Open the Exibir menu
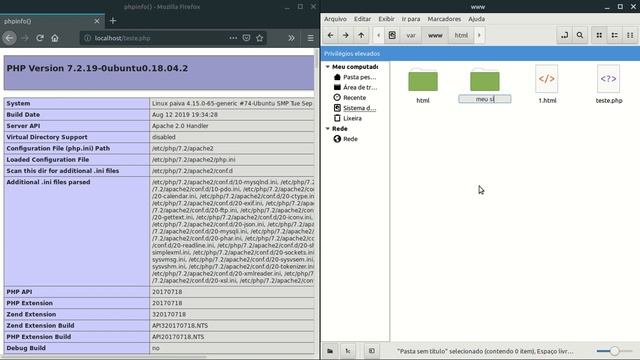640x360 pixels. [386, 19]
